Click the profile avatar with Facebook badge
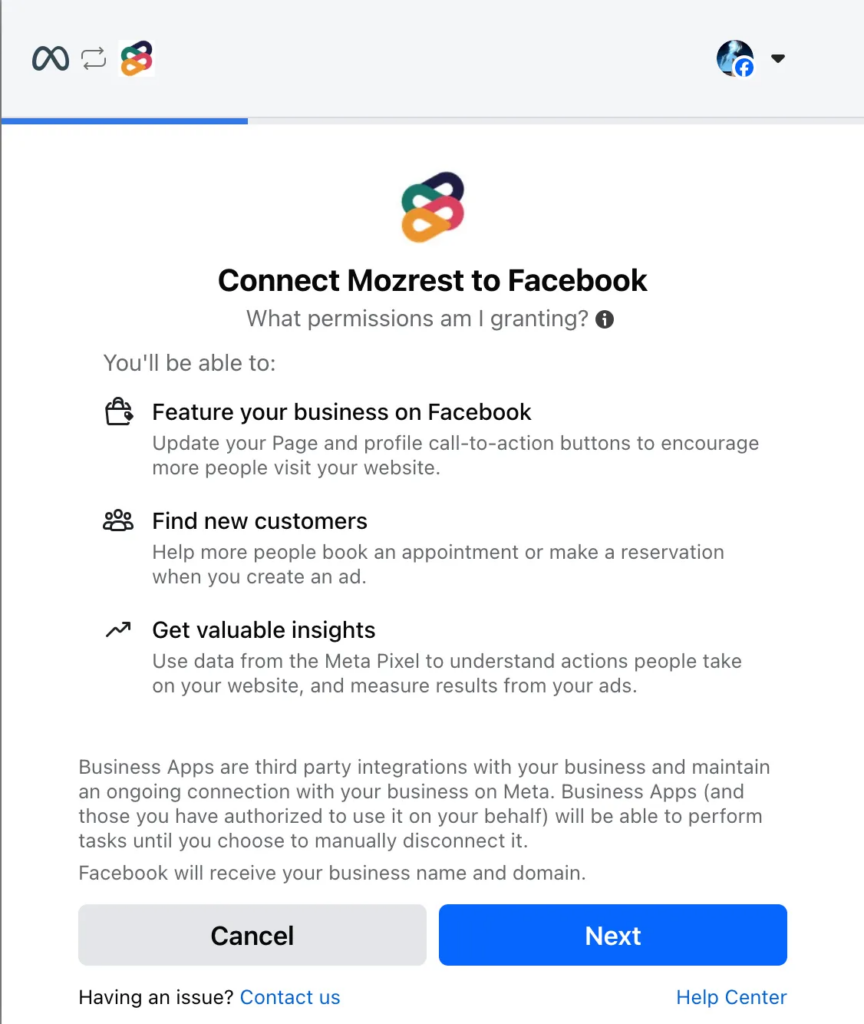The image size is (864, 1024). [735, 58]
